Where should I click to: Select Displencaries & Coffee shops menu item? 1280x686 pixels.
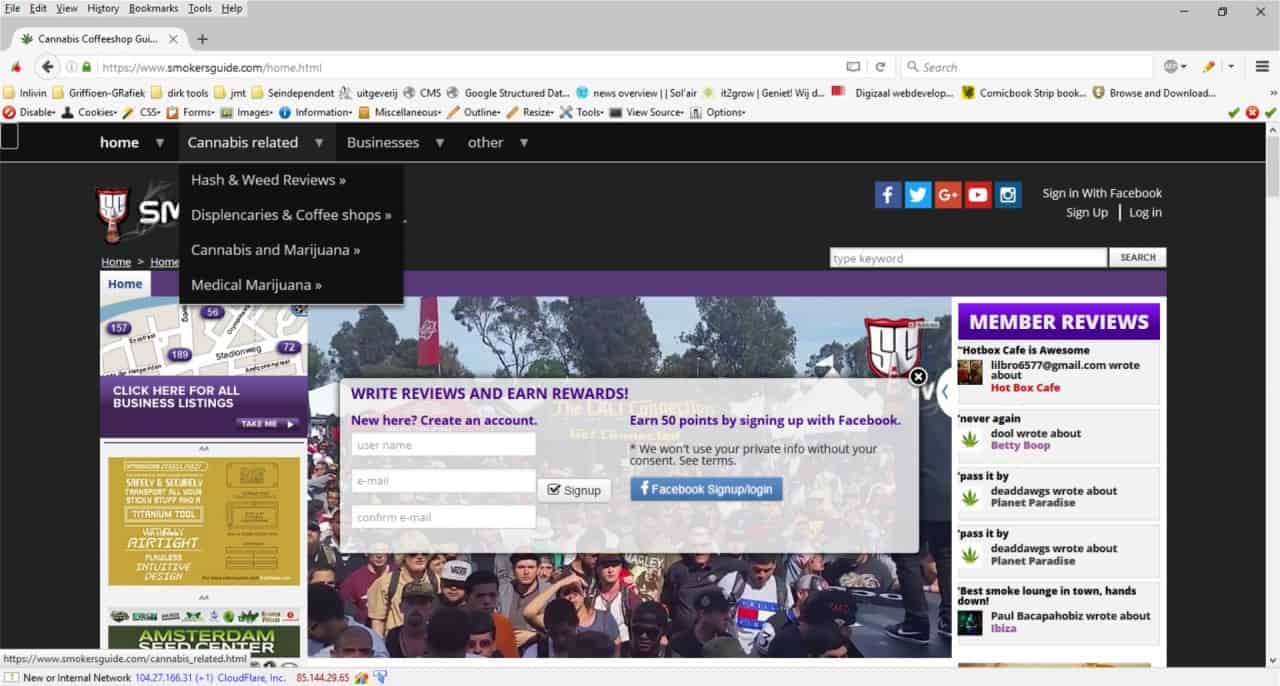pyautogui.click(x=291, y=215)
